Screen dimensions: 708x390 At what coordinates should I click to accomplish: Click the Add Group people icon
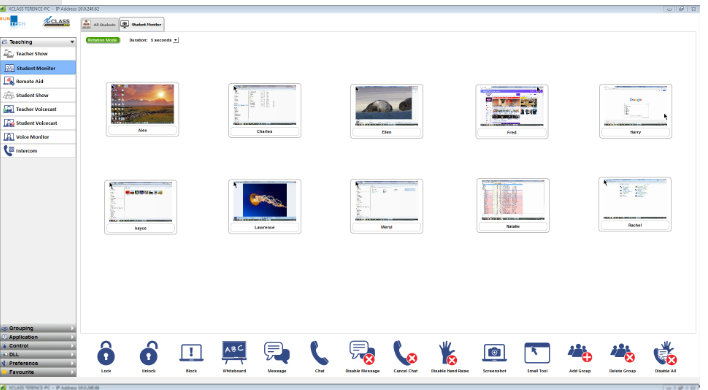(580, 353)
